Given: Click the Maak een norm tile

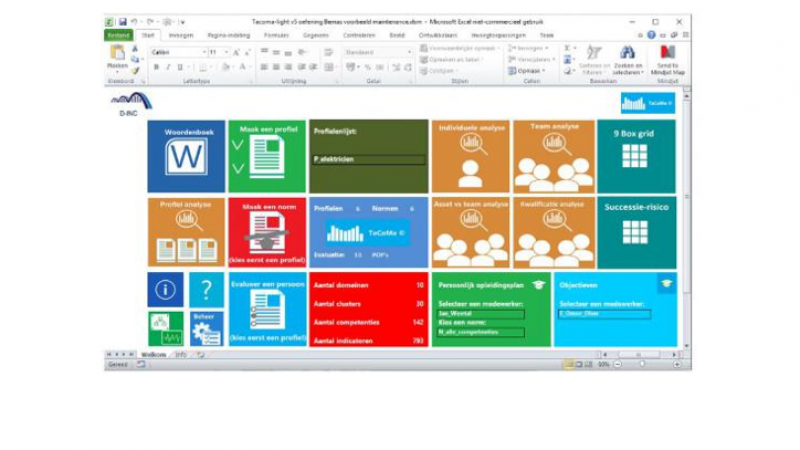Looking at the screenshot, I should coord(267,232).
